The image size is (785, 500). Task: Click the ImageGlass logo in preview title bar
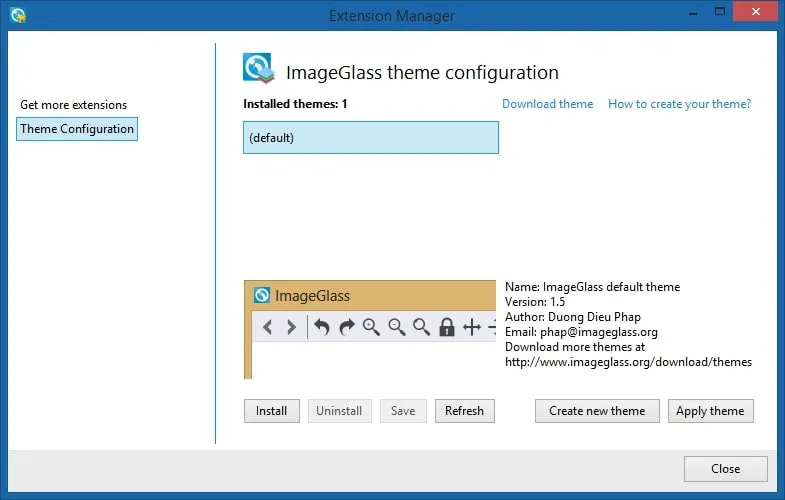pos(261,295)
